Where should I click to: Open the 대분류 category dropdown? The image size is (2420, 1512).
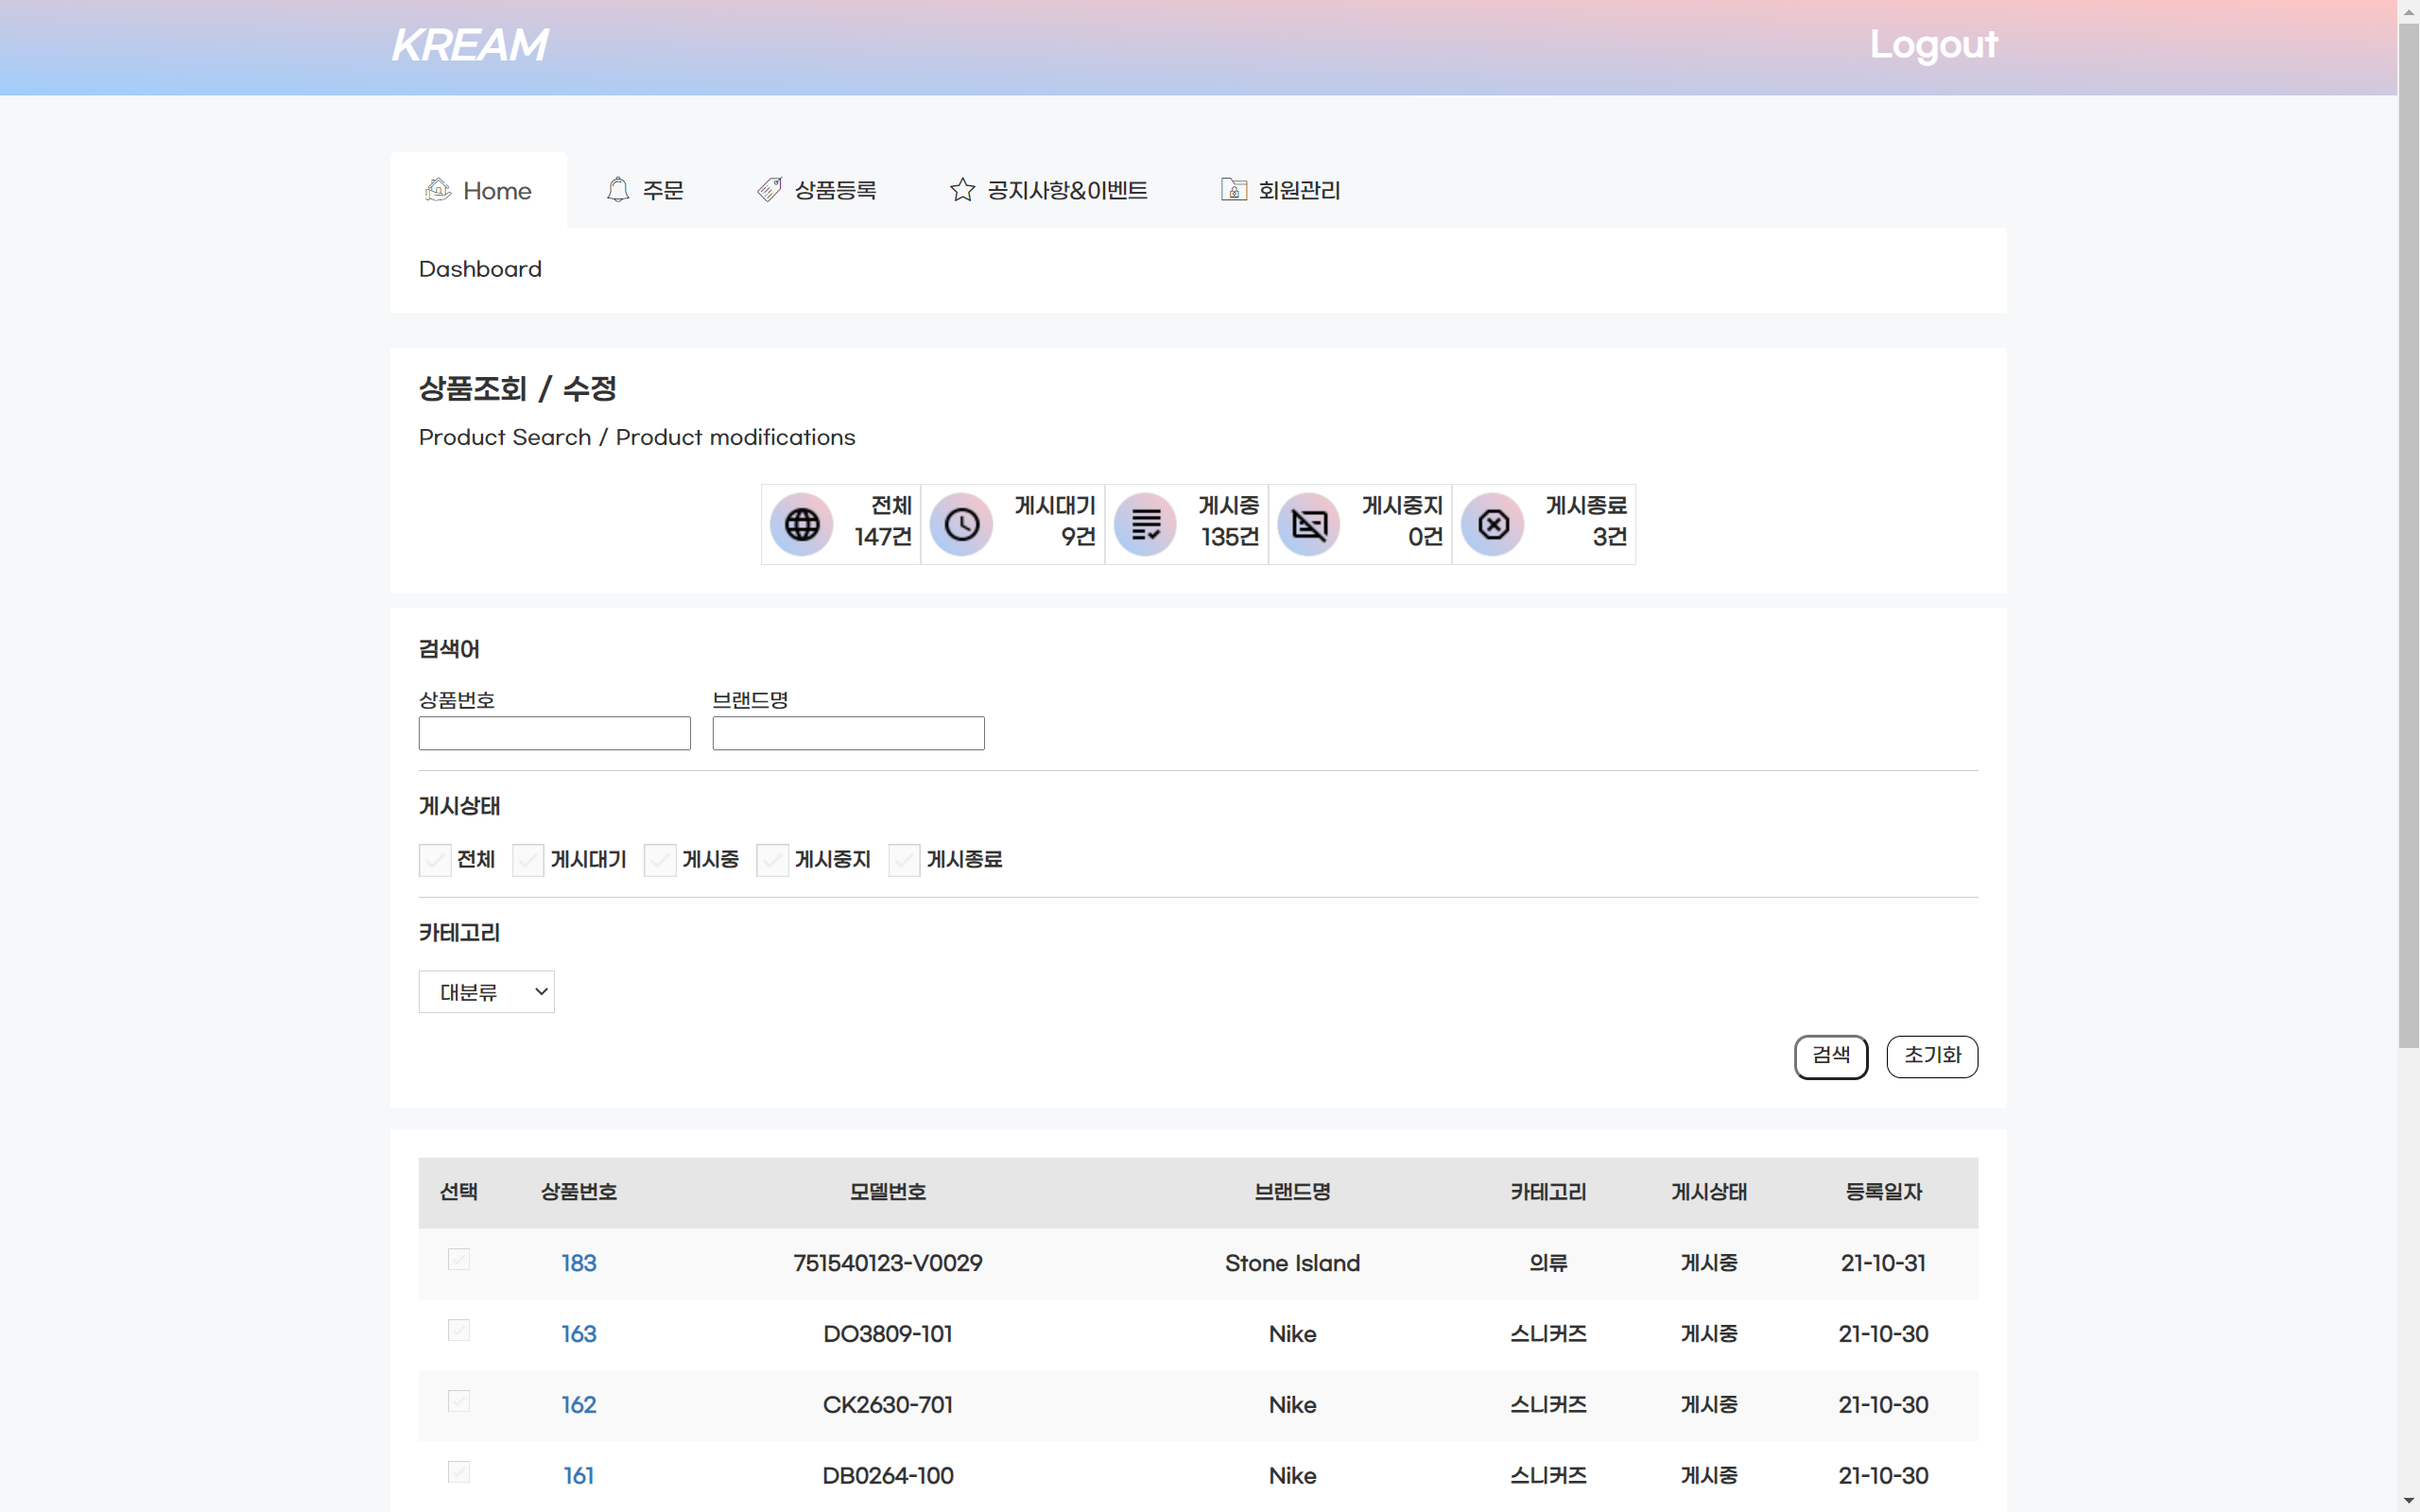(487, 991)
